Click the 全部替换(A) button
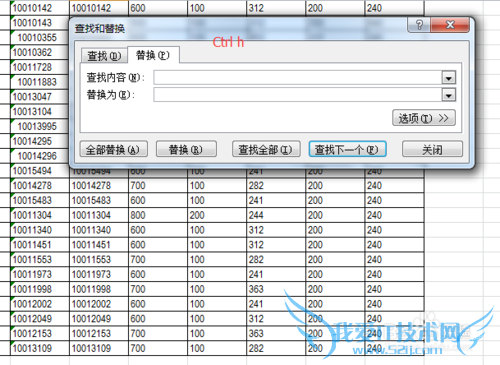This screenshot has width=500, height=365. pyautogui.click(x=114, y=149)
